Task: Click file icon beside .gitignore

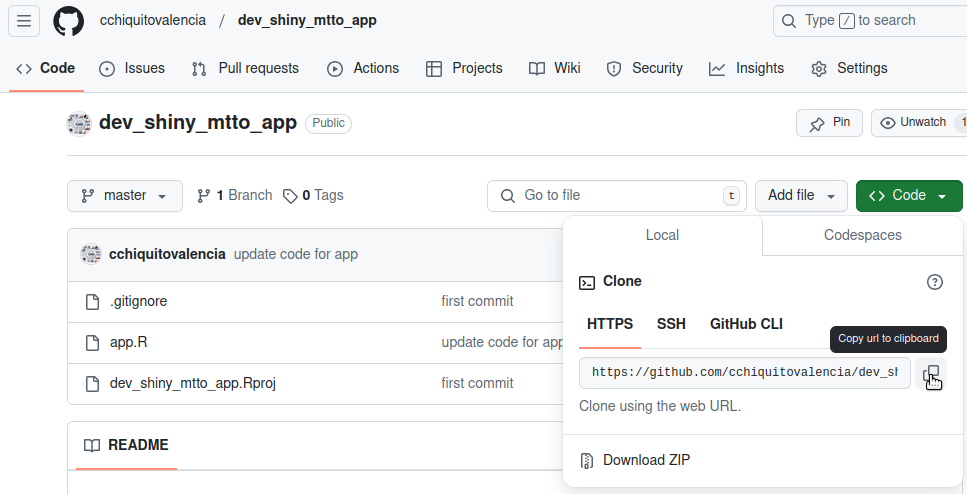Action: (x=93, y=302)
